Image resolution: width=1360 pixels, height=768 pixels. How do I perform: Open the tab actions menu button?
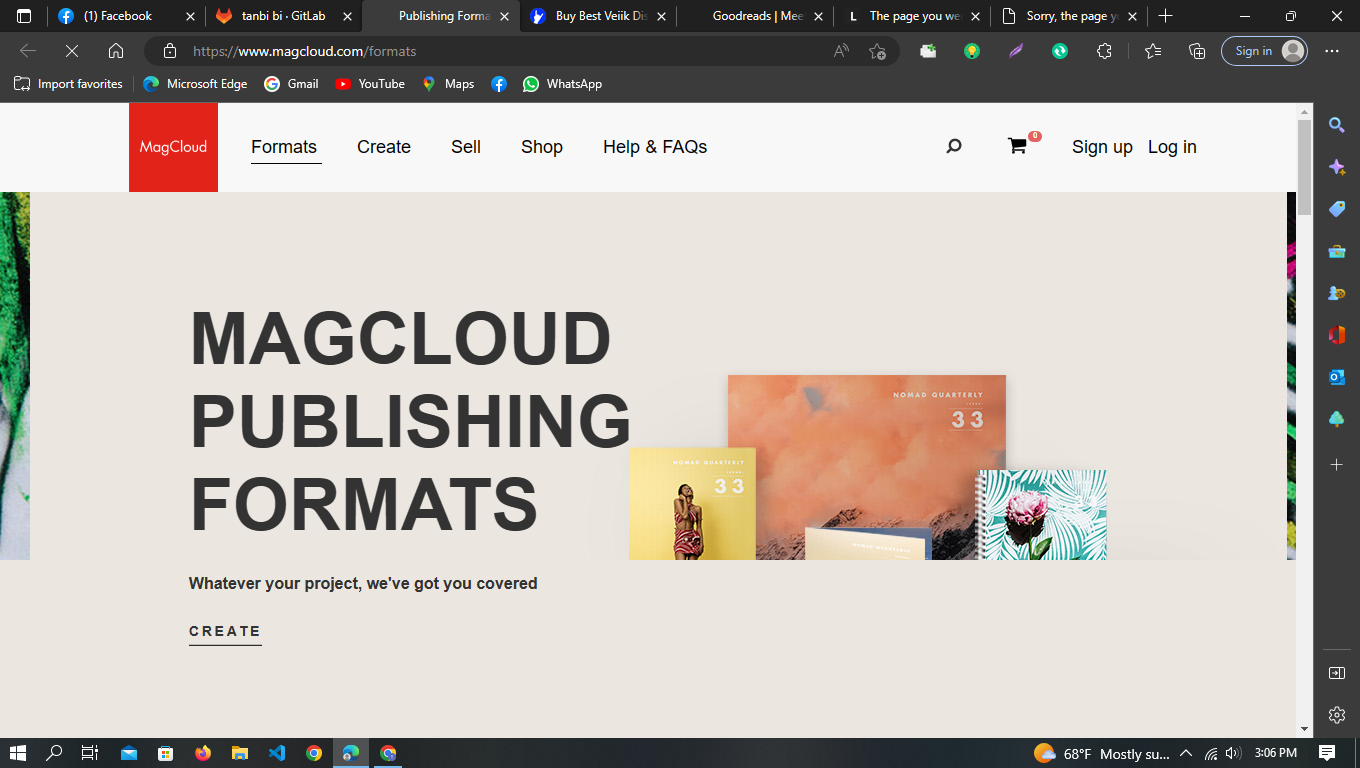pos(24,16)
